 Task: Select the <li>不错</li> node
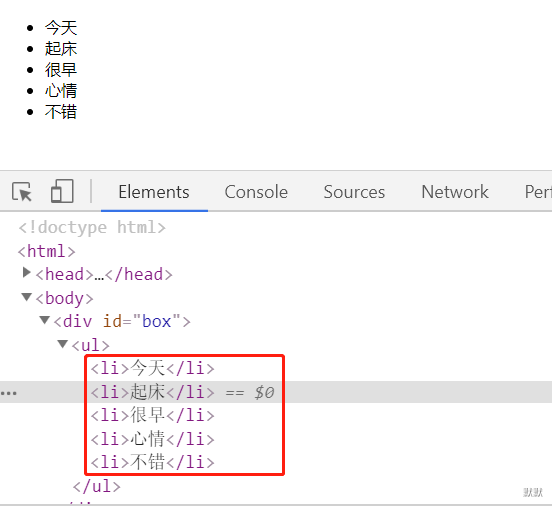(x=152, y=462)
